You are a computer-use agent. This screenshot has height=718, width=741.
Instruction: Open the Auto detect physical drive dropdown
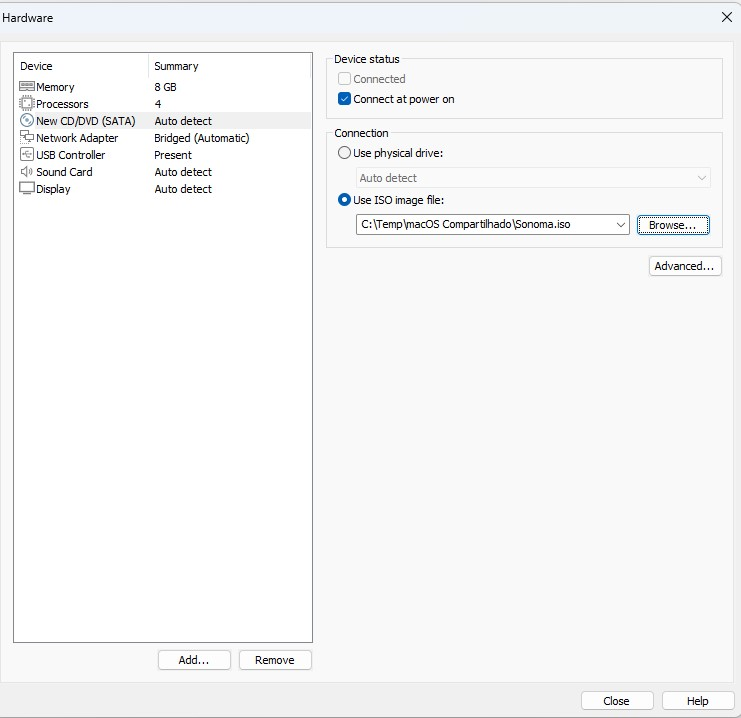[x=701, y=178]
